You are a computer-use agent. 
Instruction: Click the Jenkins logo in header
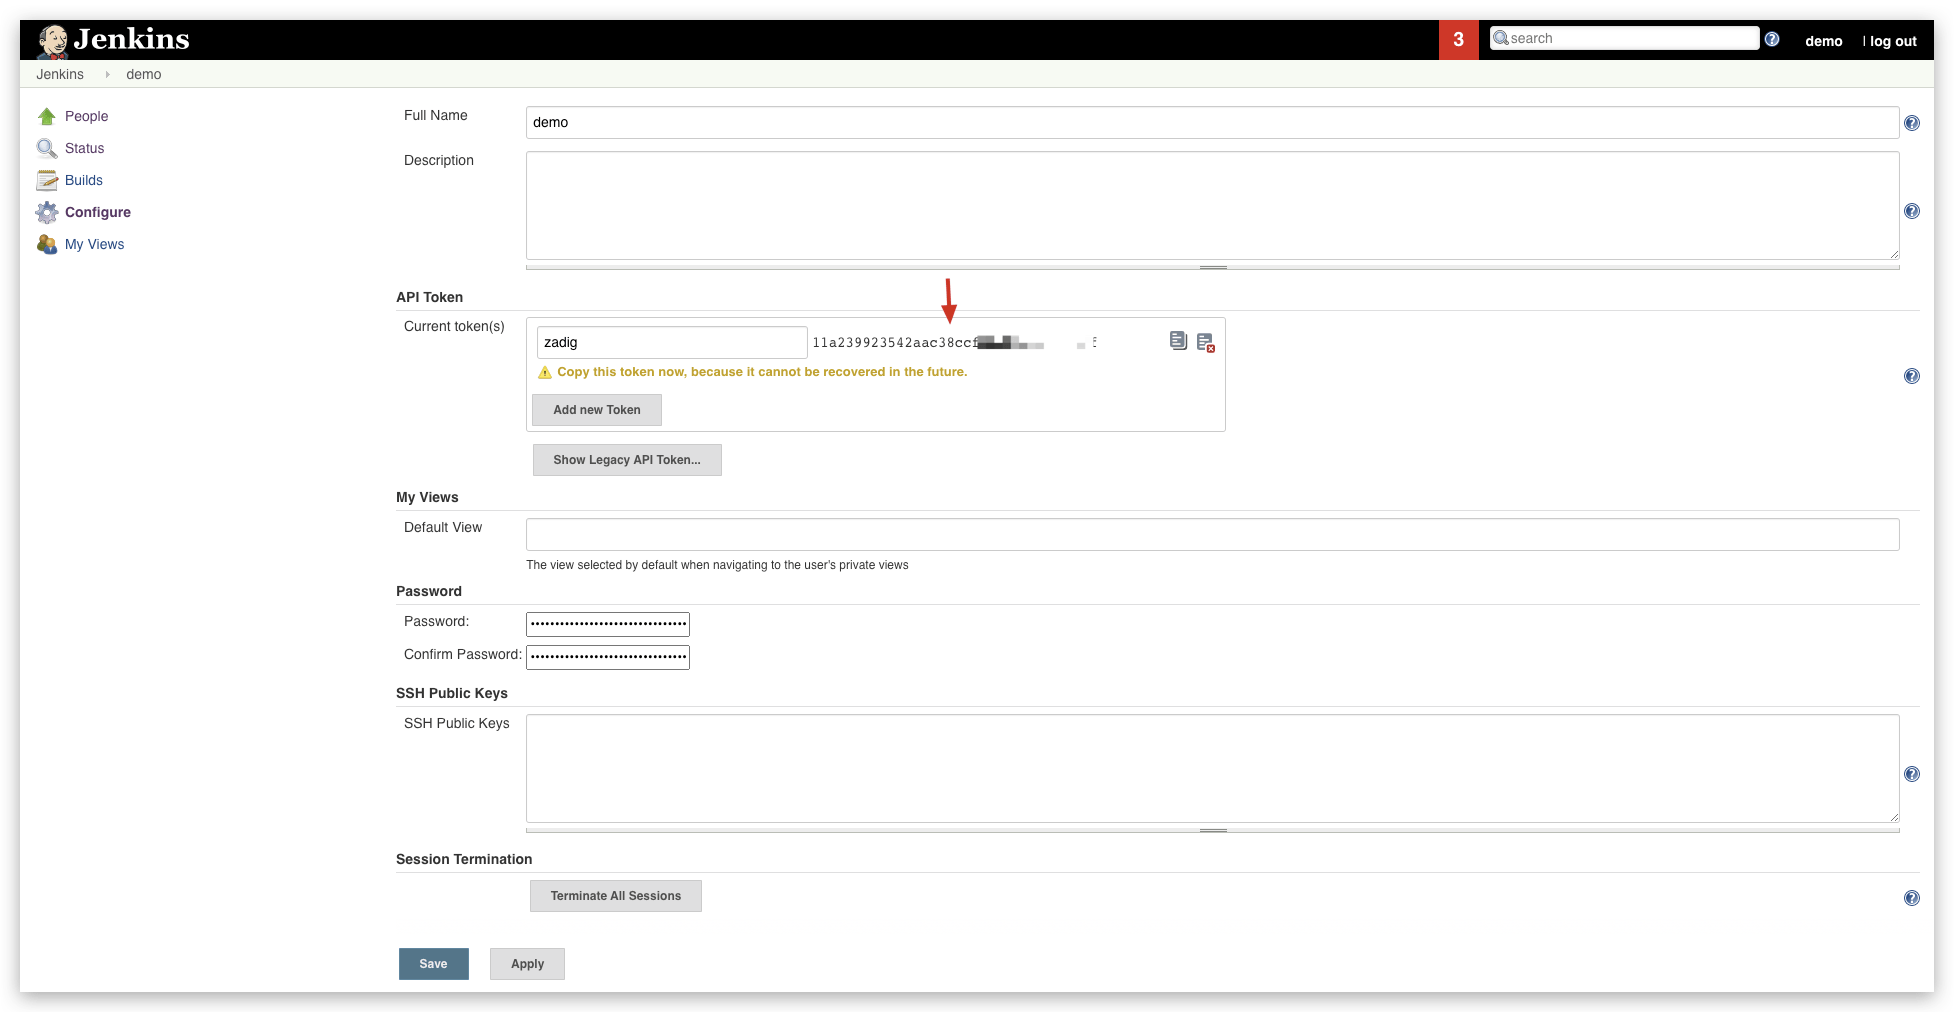(113, 39)
